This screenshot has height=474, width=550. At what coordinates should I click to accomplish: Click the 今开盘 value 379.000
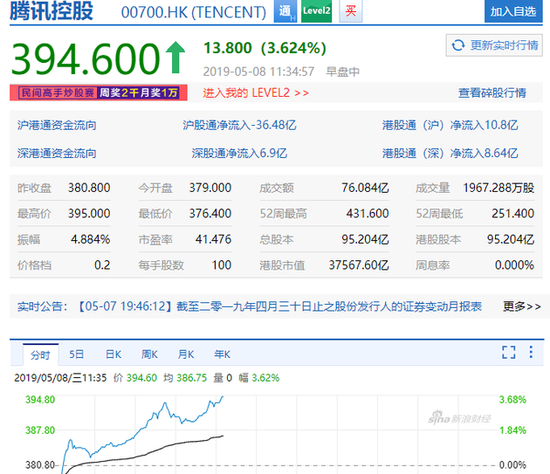(210, 188)
